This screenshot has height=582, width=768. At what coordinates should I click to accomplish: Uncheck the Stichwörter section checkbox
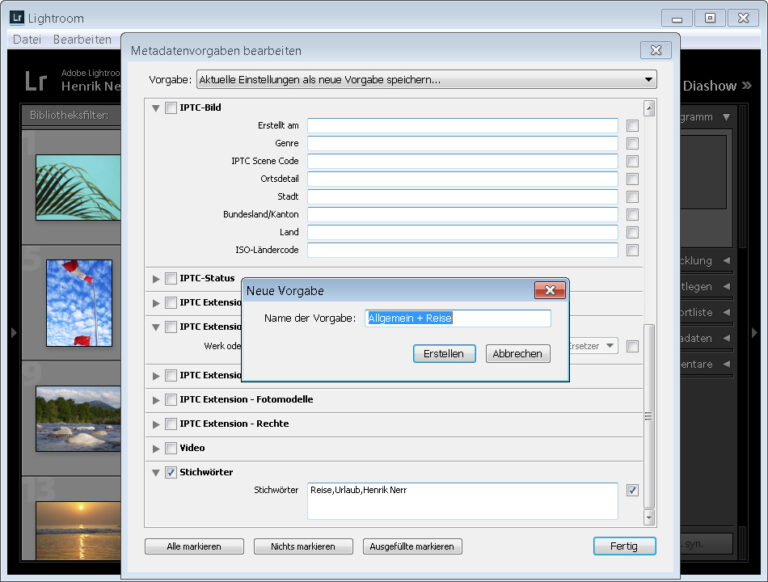click(171, 472)
